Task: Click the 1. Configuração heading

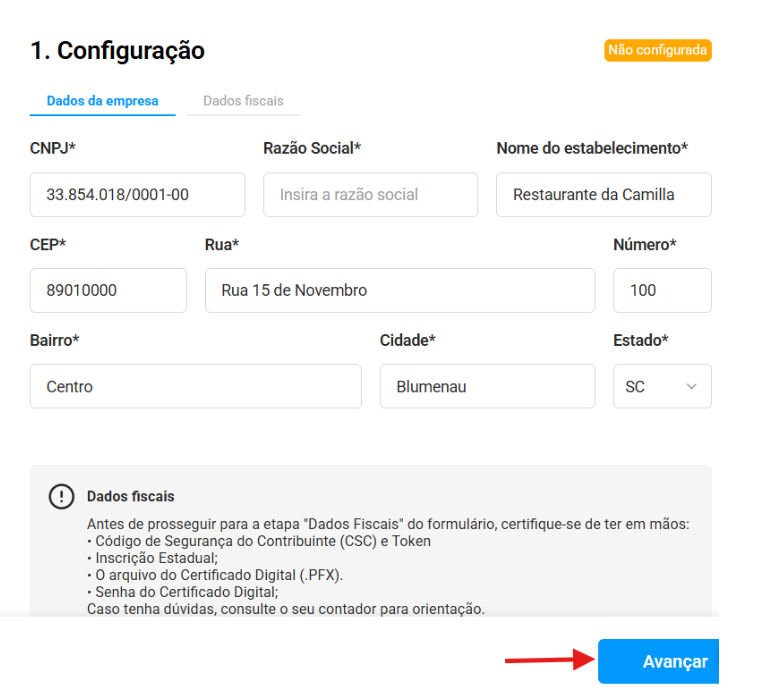Action: tap(117, 50)
